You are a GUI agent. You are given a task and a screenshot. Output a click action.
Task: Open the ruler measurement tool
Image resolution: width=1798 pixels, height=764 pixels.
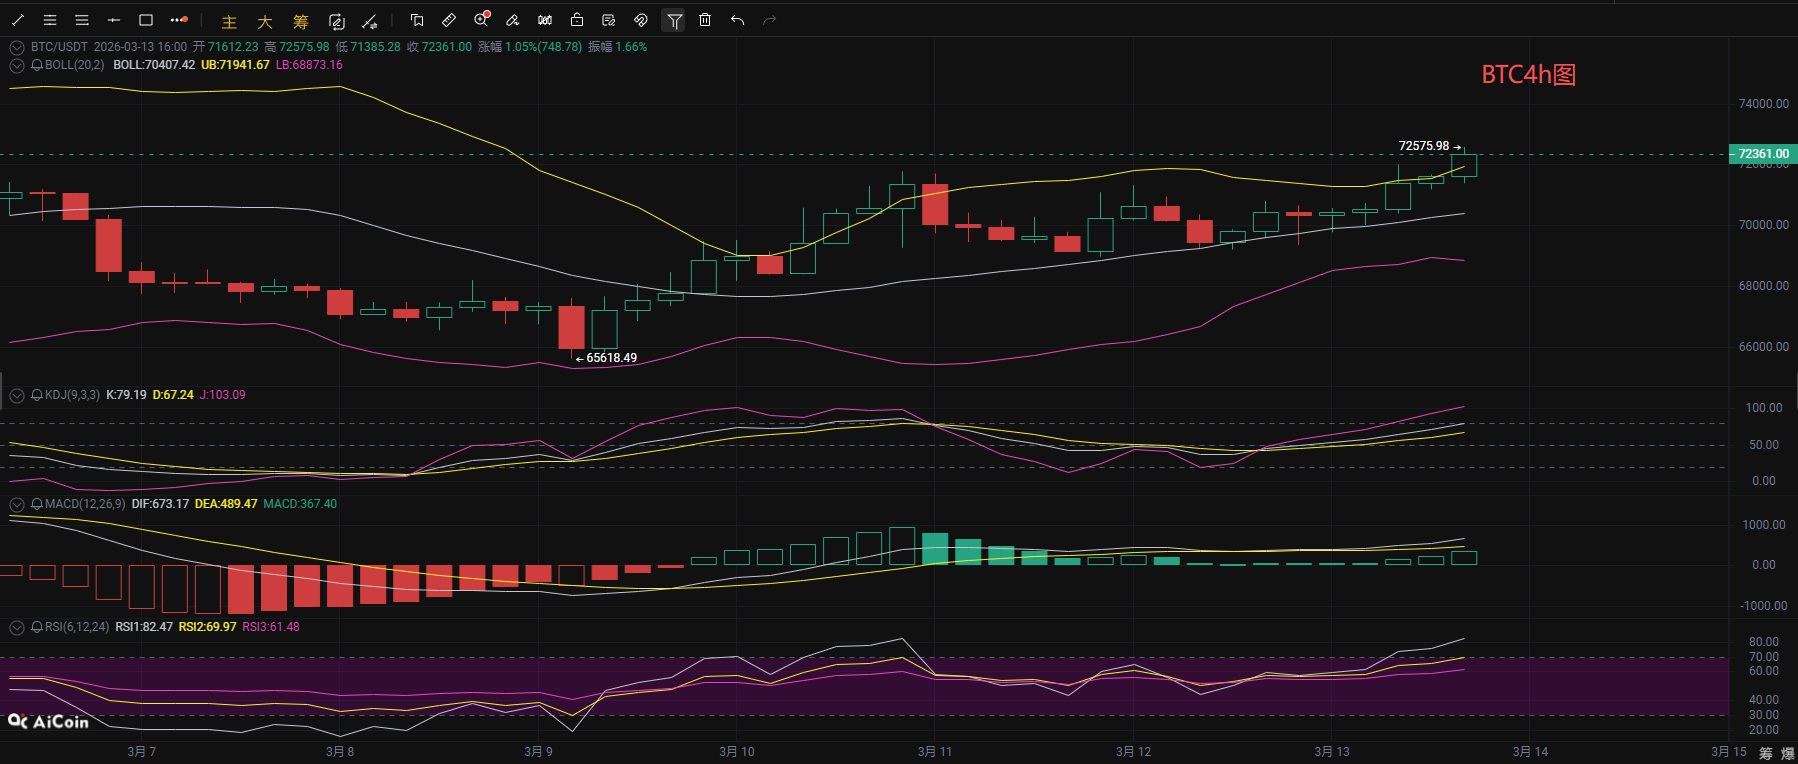tap(449, 20)
